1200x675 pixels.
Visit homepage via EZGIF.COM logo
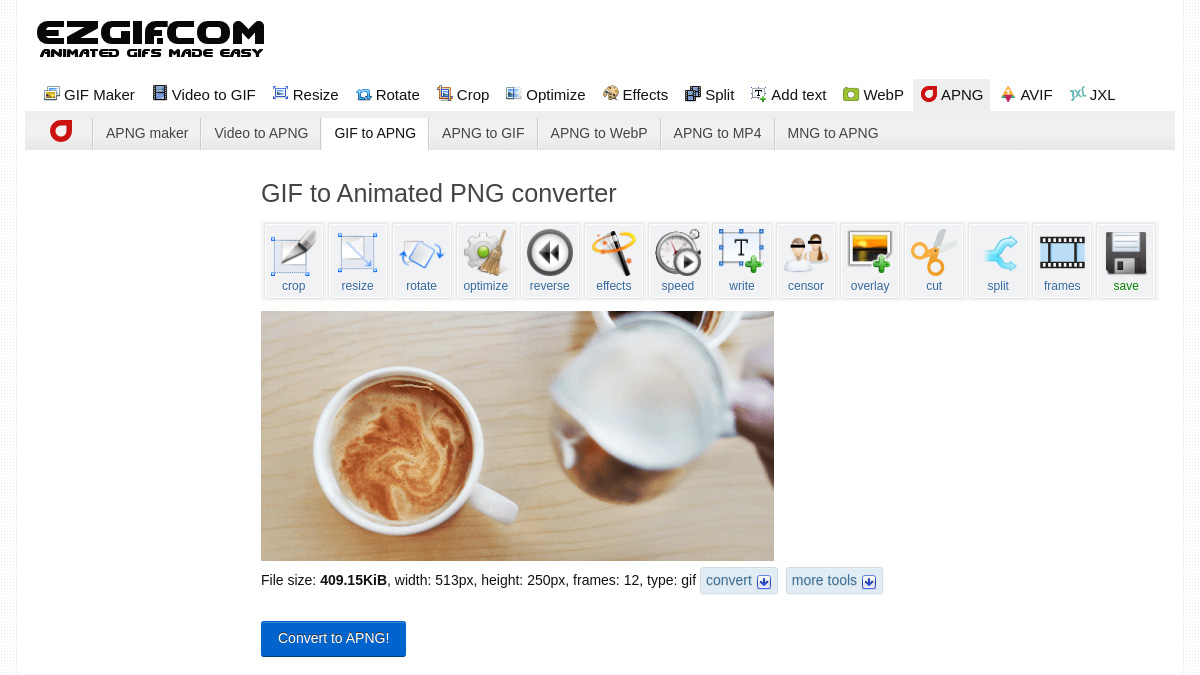click(x=150, y=39)
